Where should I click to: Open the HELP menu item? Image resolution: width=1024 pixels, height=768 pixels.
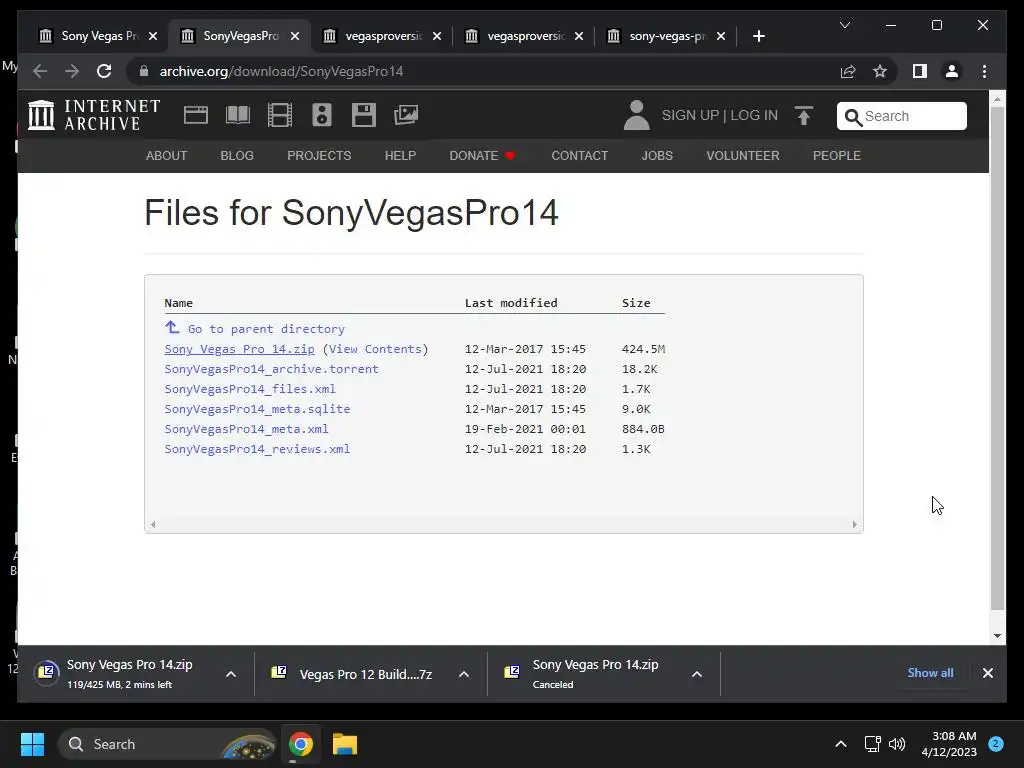pyautogui.click(x=400, y=155)
